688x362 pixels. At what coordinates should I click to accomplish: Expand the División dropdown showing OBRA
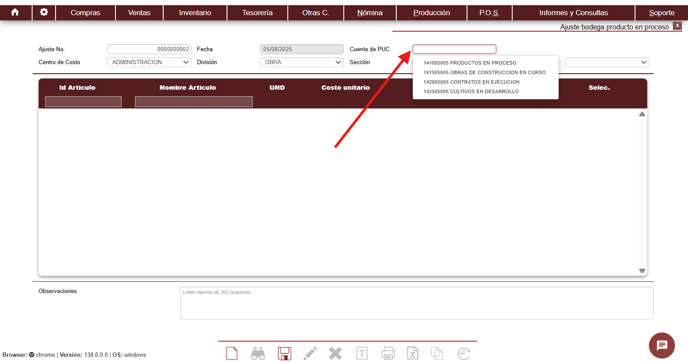point(301,62)
